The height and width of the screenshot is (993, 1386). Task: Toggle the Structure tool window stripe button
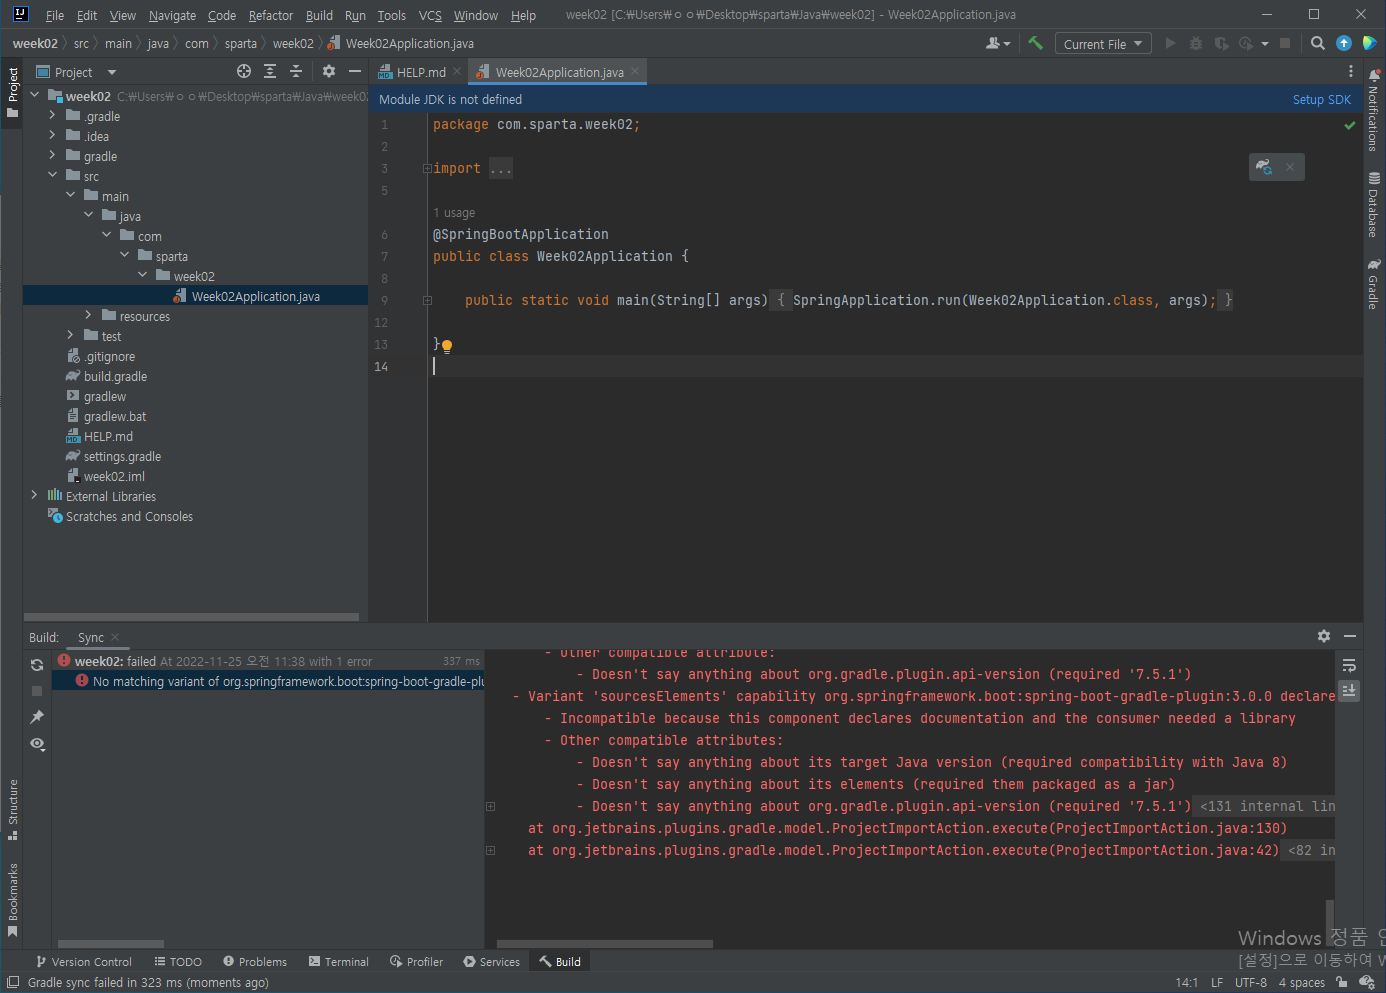[13, 810]
